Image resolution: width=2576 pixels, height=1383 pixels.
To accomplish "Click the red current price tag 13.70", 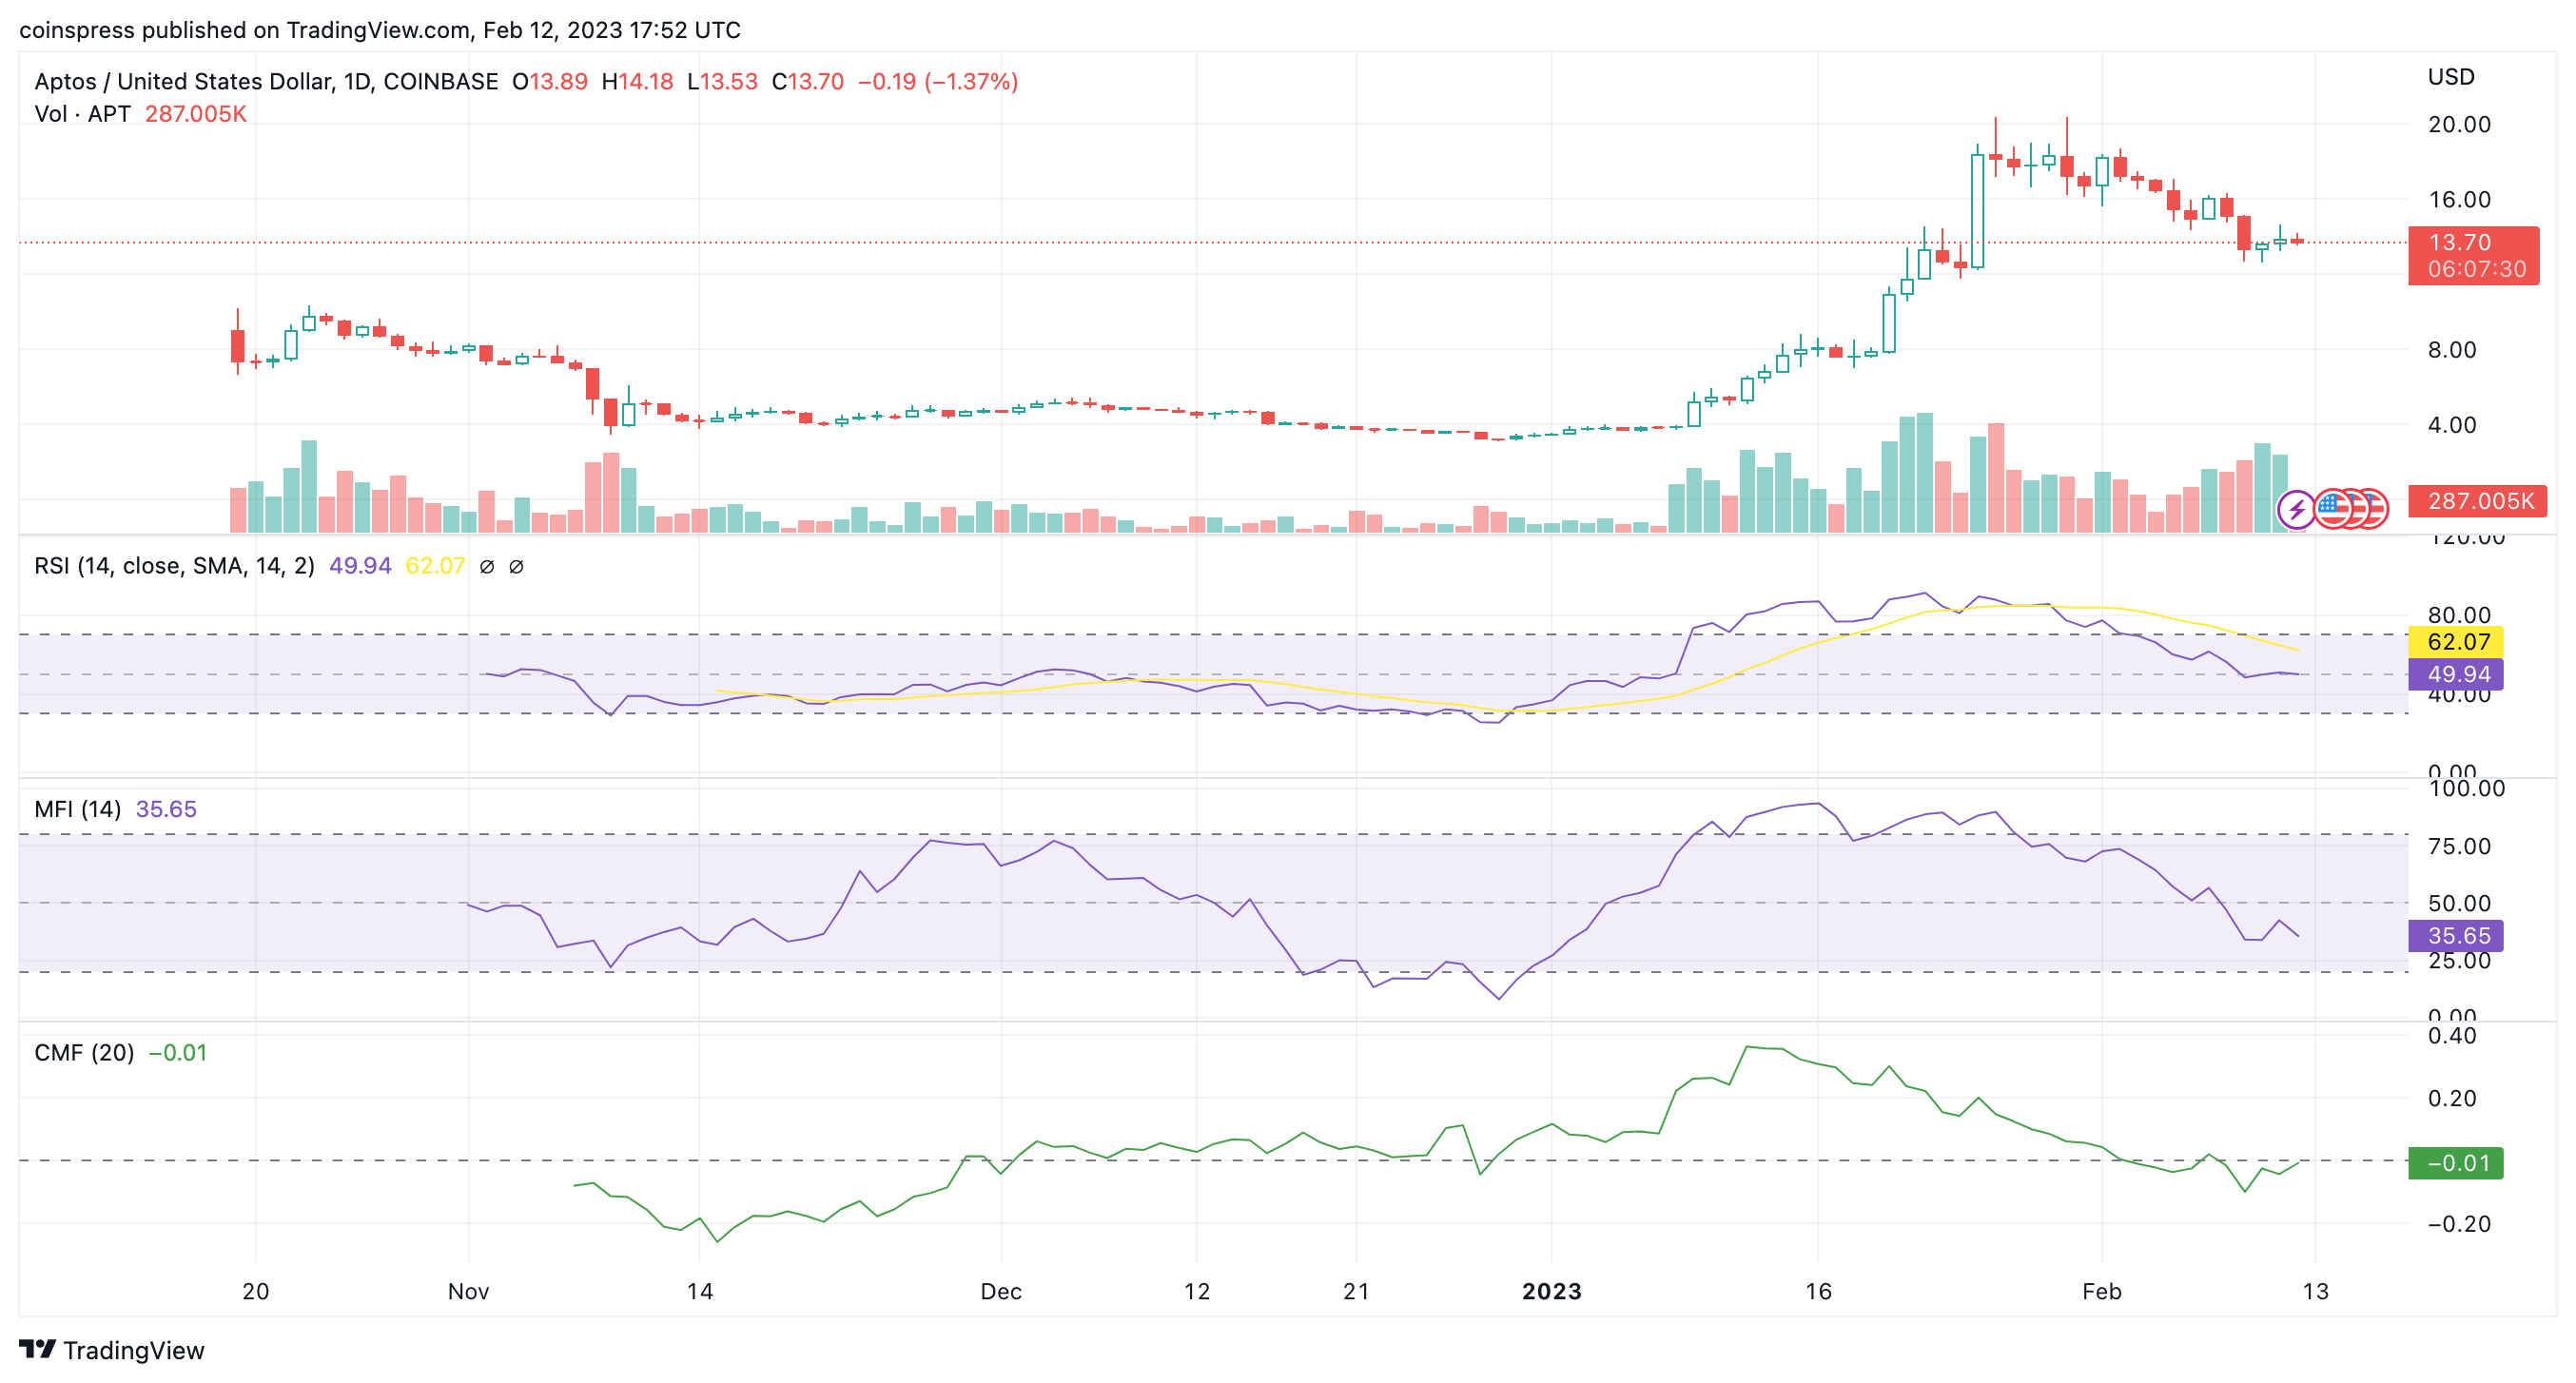I will pyautogui.click(x=2460, y=242).
